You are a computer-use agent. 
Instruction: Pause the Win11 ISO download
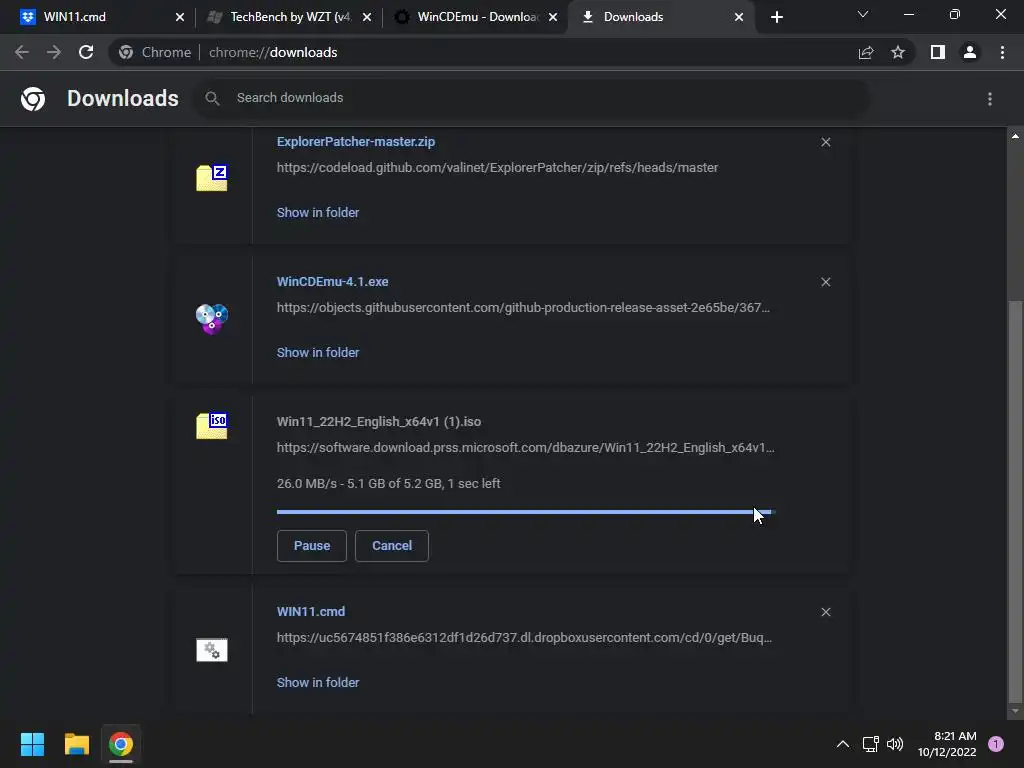pyautogui.click(x=312, y=545)
